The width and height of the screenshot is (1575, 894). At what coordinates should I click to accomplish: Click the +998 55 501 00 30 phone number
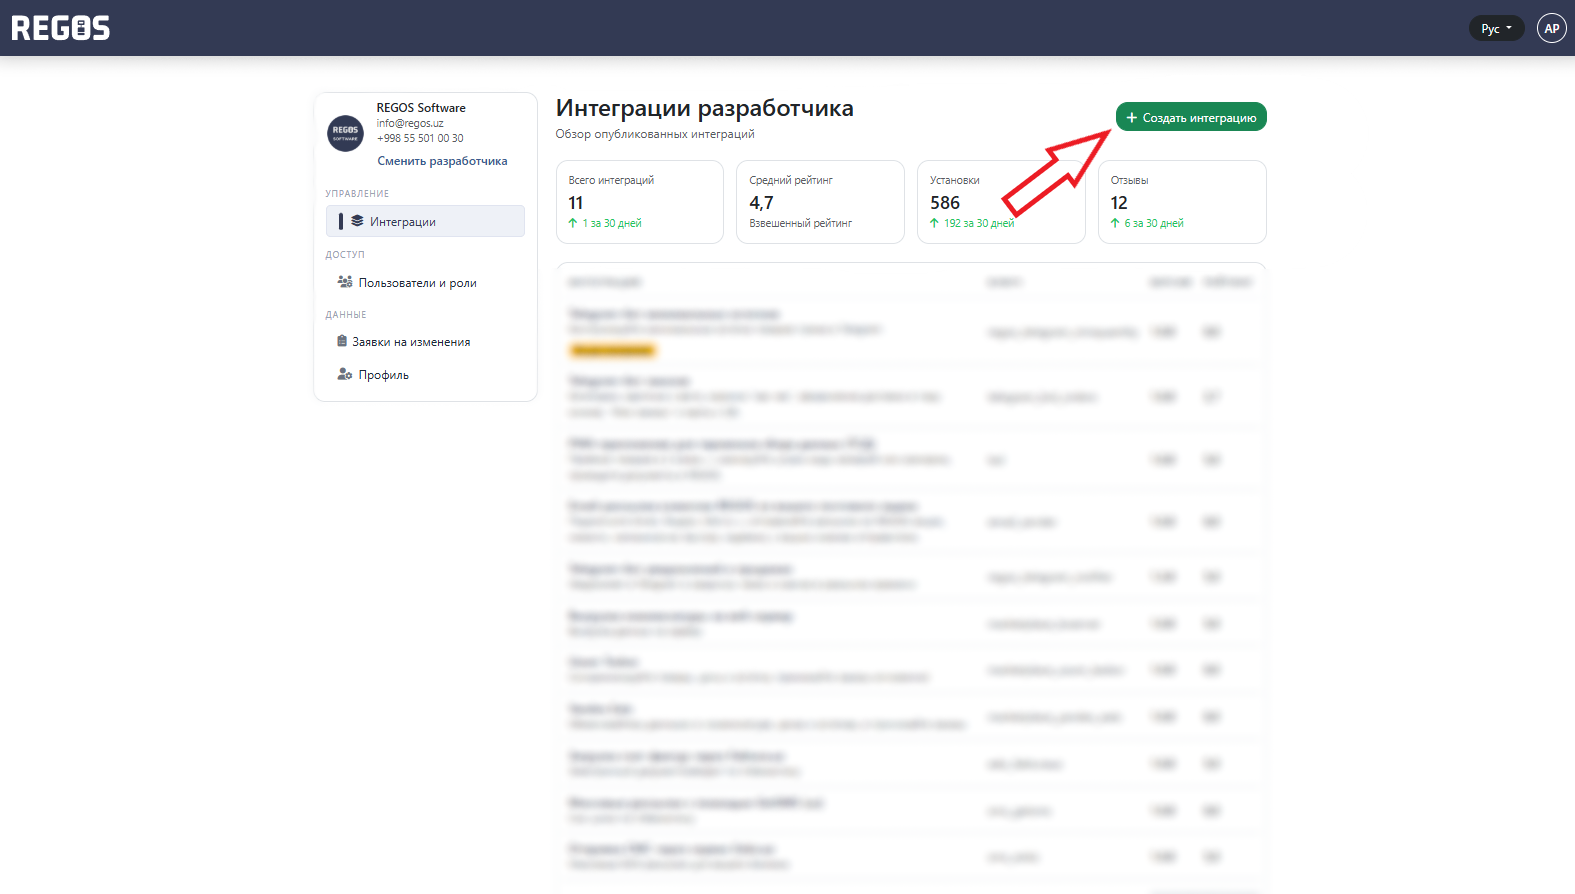(x=420, y=138)
